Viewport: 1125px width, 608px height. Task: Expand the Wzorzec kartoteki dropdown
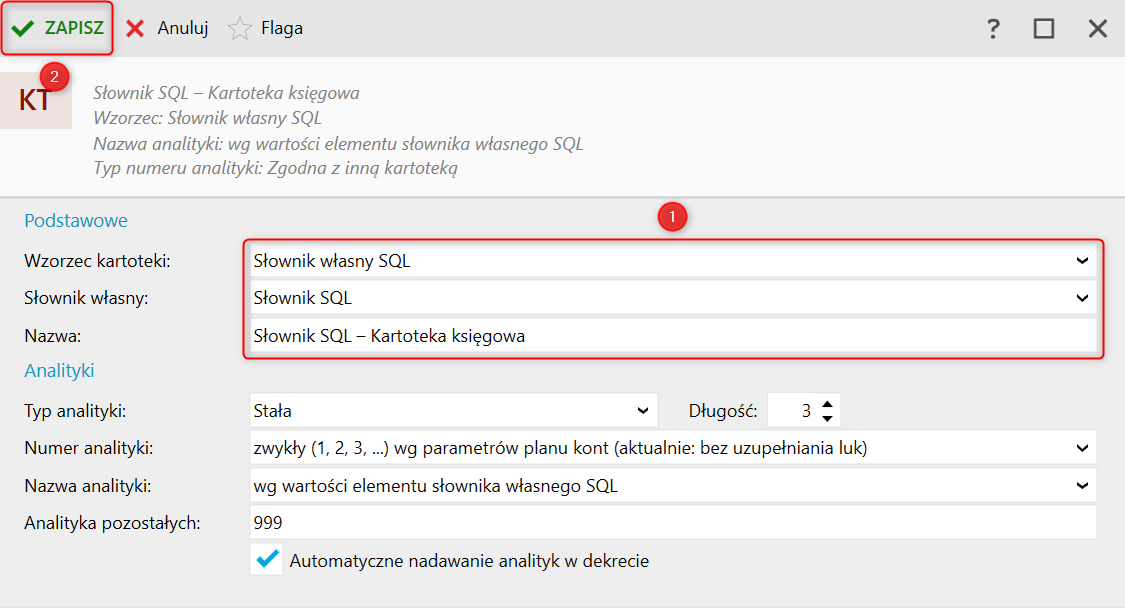pyautogui.click(x=1081, y=261)
